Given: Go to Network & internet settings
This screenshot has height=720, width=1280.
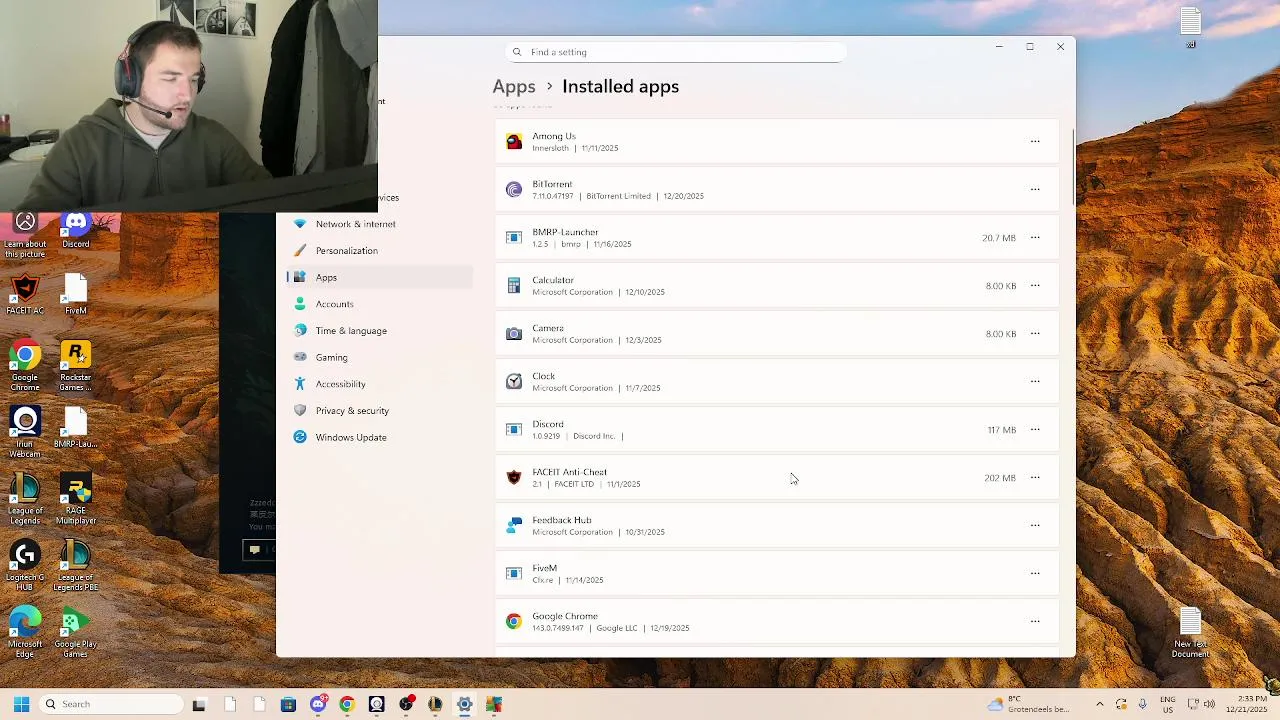Looking at the screenshot, I should [379, 224].
